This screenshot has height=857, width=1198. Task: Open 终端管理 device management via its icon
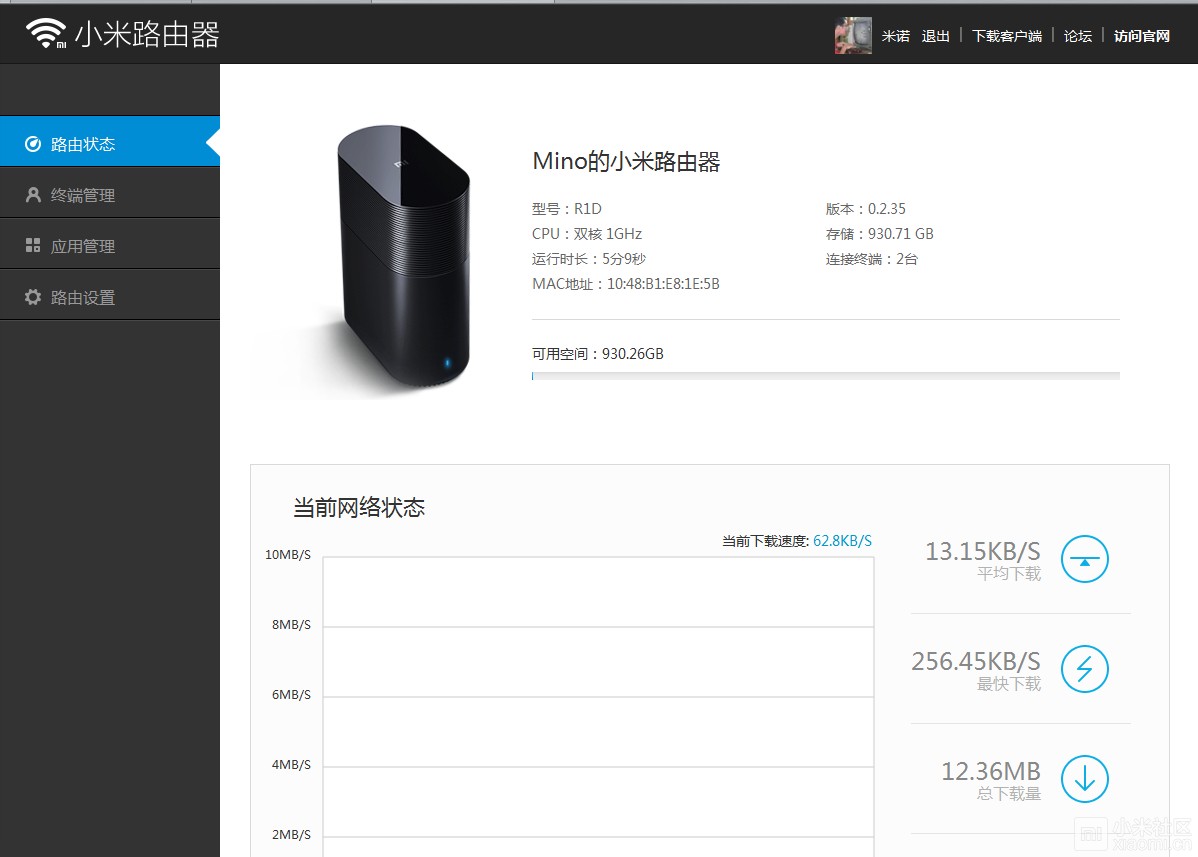34,192
